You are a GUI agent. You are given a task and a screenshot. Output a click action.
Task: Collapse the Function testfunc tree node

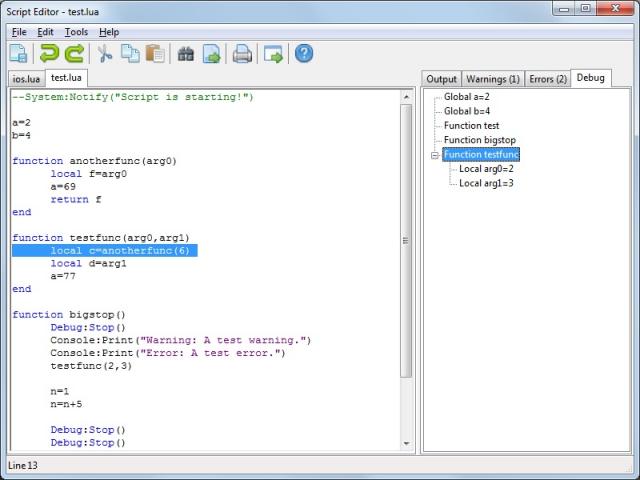tap(435, 155)
